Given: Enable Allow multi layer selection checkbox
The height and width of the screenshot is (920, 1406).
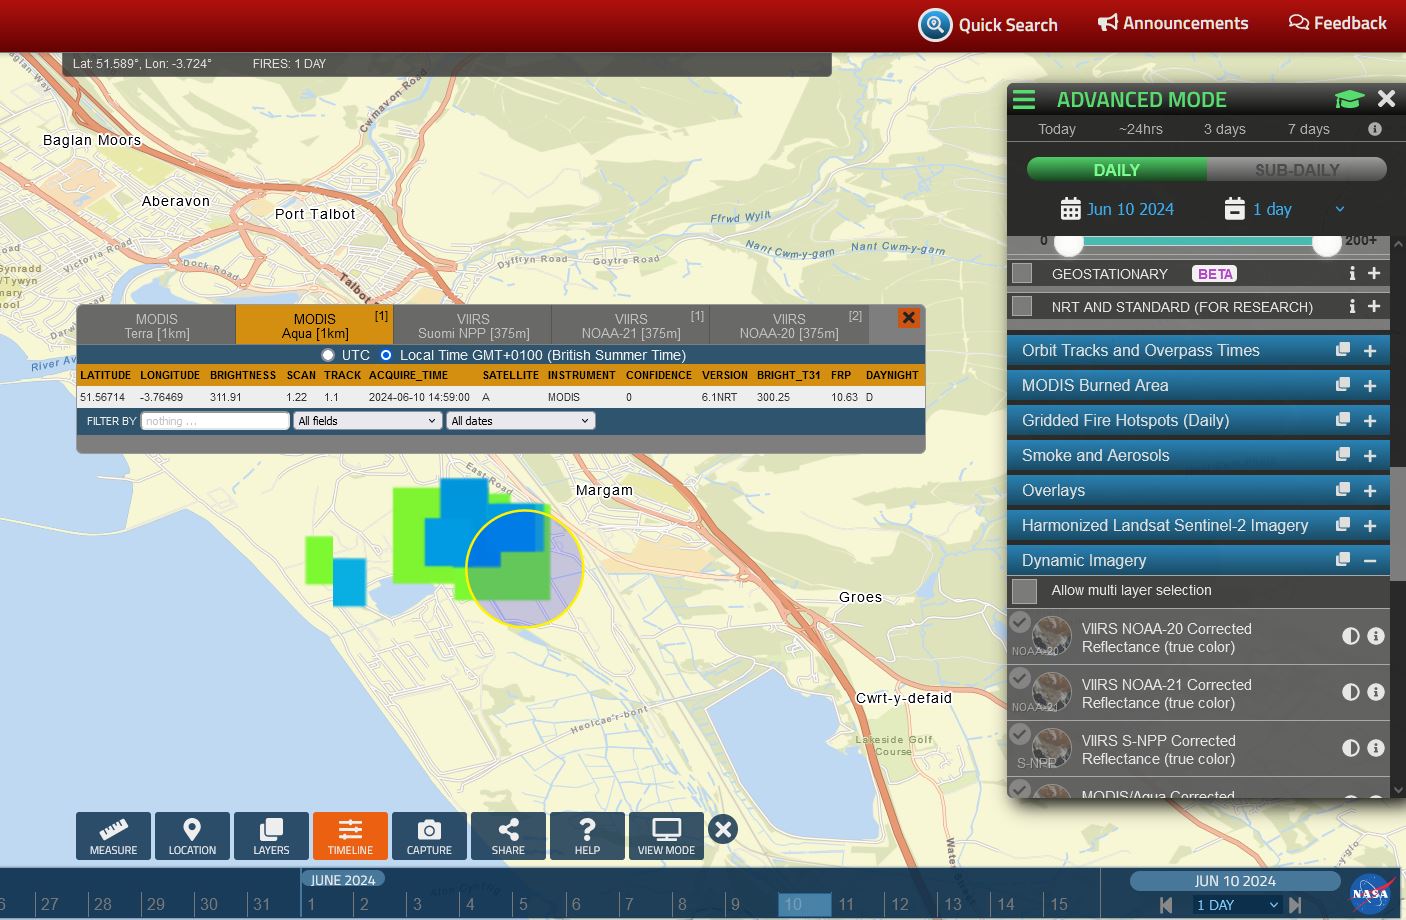Looking at the screenshot, I should pos(1024,591).
